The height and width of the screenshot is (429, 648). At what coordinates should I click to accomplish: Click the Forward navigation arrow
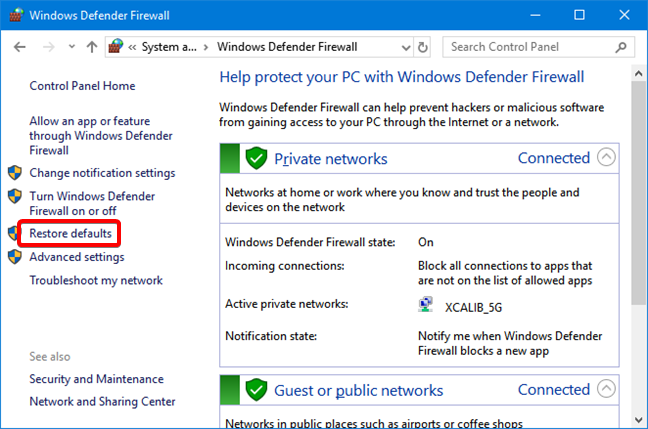(x=48, y=47)
